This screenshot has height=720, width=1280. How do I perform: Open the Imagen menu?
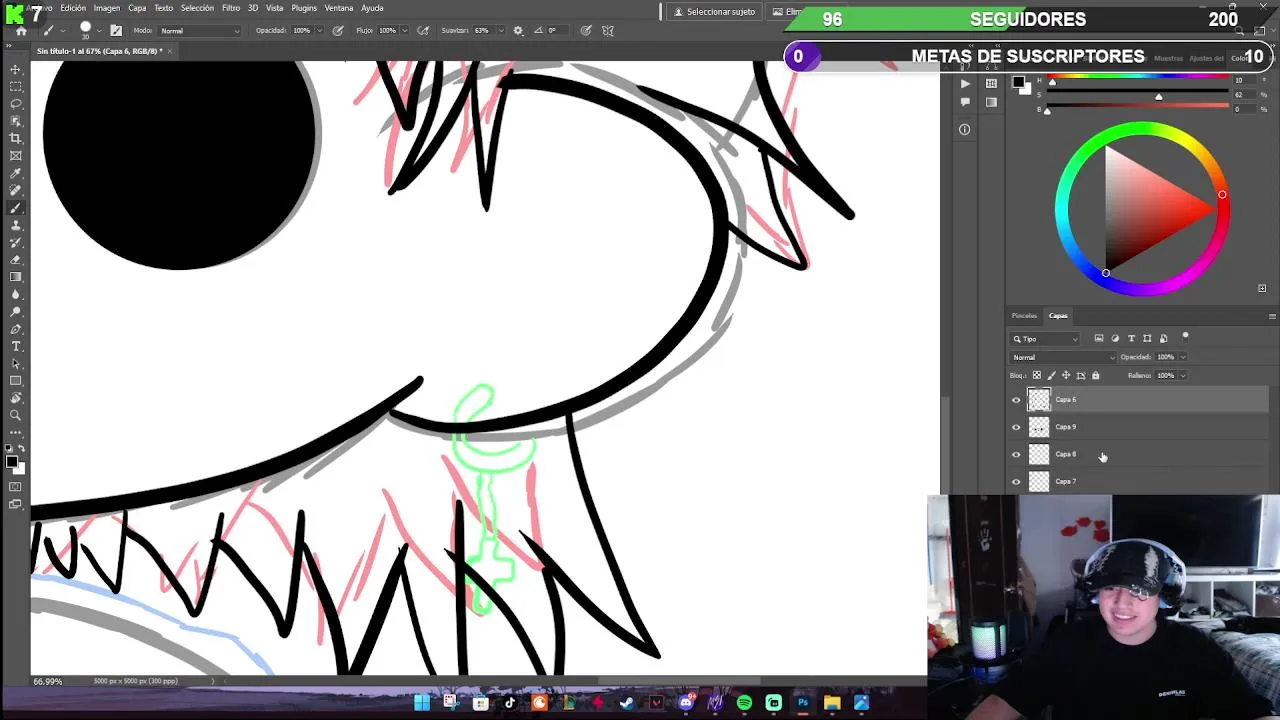coord(107,8)
